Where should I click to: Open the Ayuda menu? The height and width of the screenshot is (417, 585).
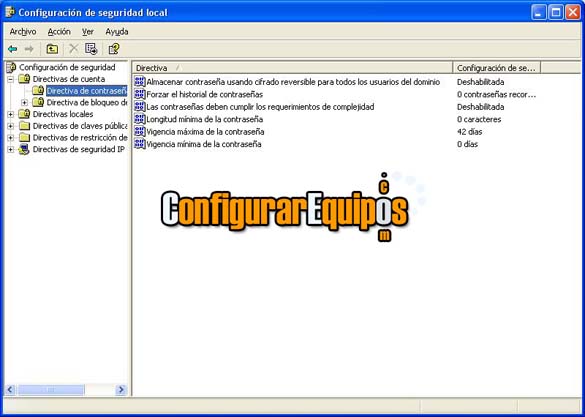pos(117,32)
